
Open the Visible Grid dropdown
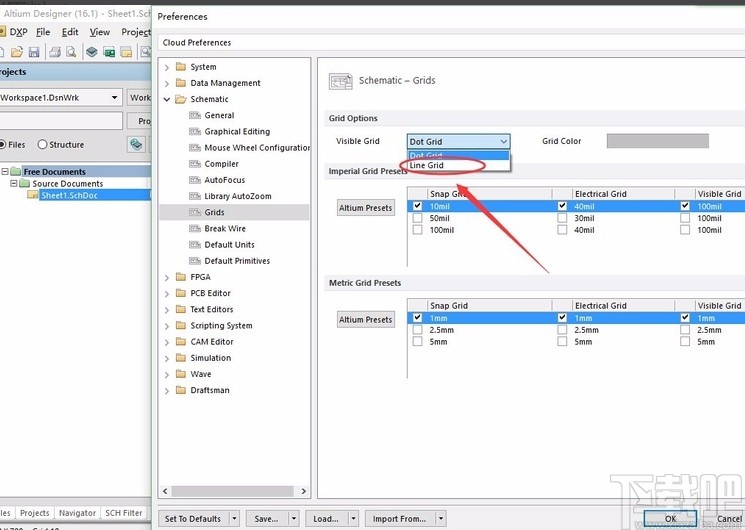[458, 141]
